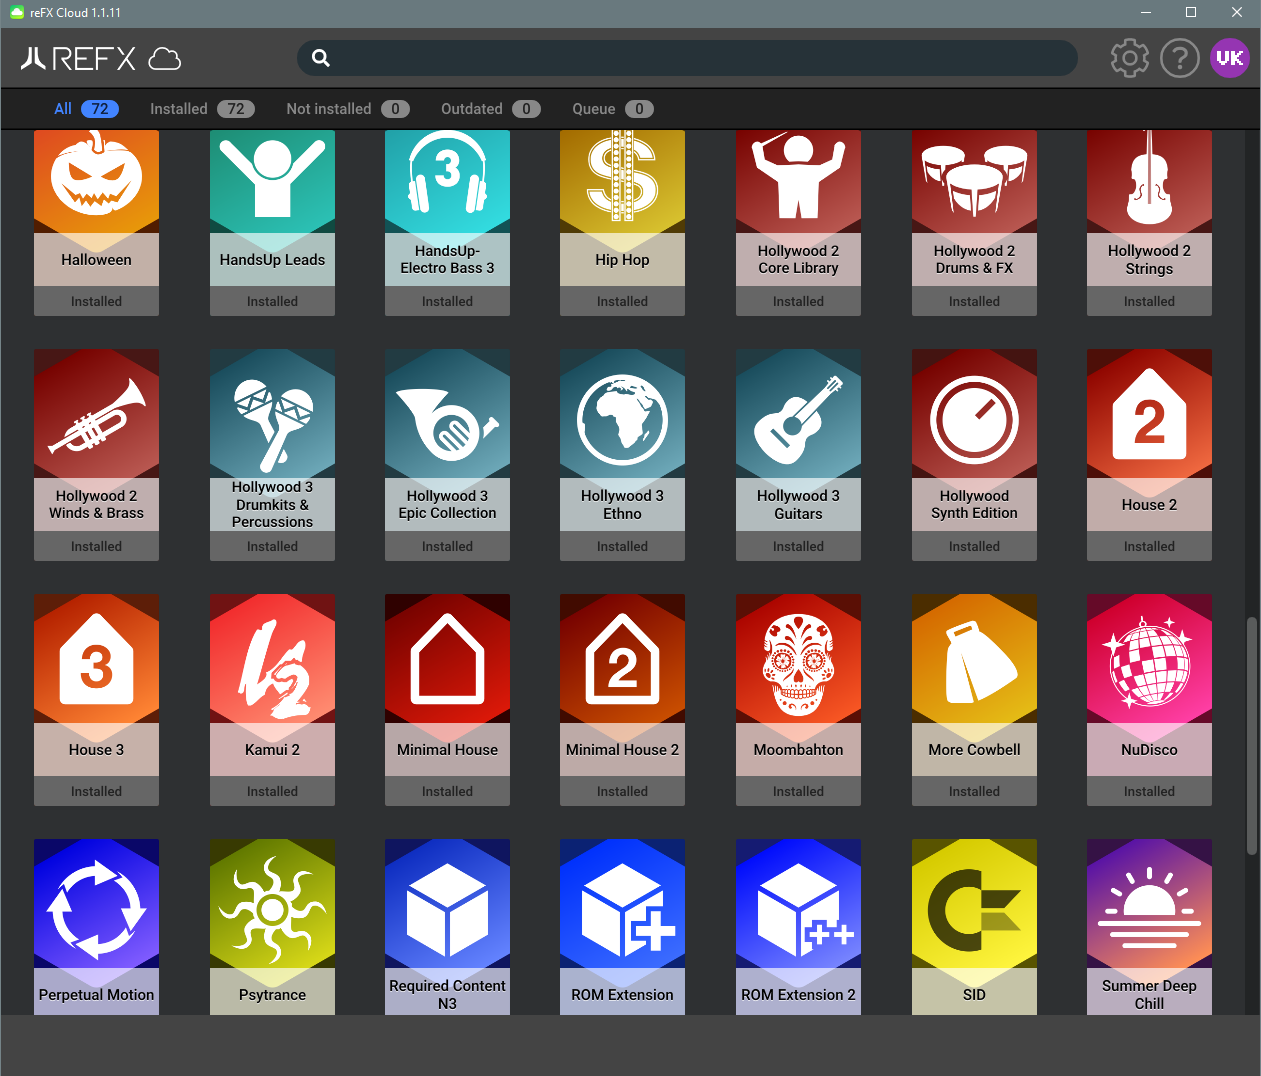Click Installed status under Halloween
The width and height of the screenshot is (1261, 1076).
(96, 301)
